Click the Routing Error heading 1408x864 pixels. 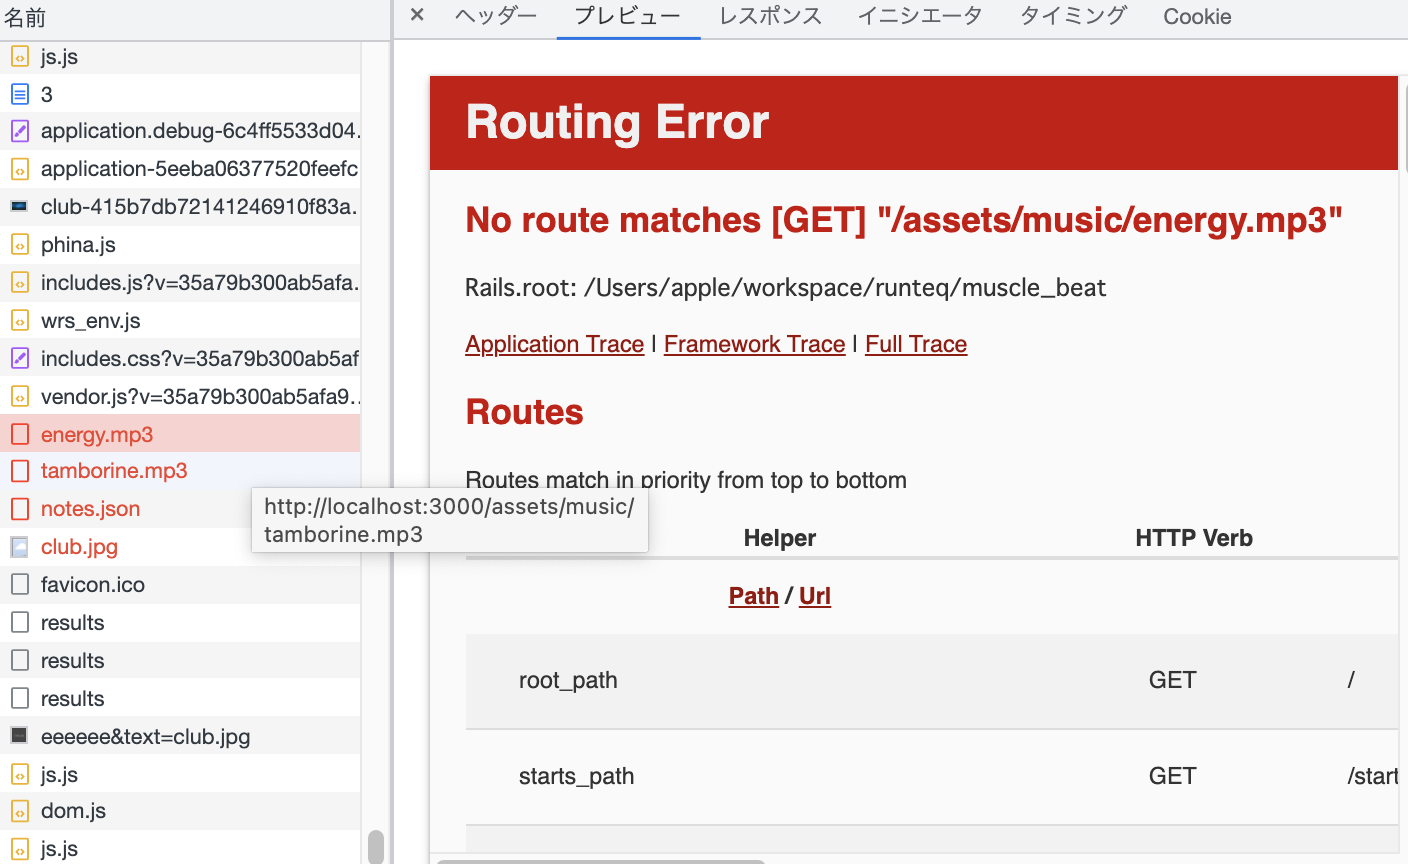point(617,122)
